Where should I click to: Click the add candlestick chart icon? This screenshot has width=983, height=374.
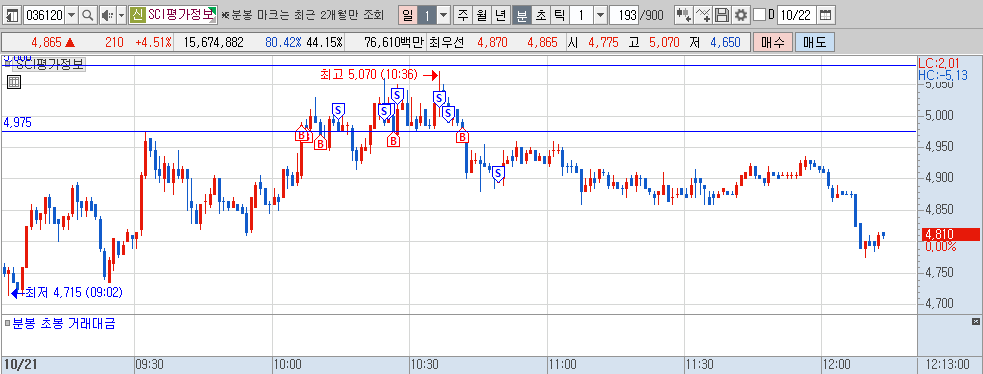[x=684, y=14]
